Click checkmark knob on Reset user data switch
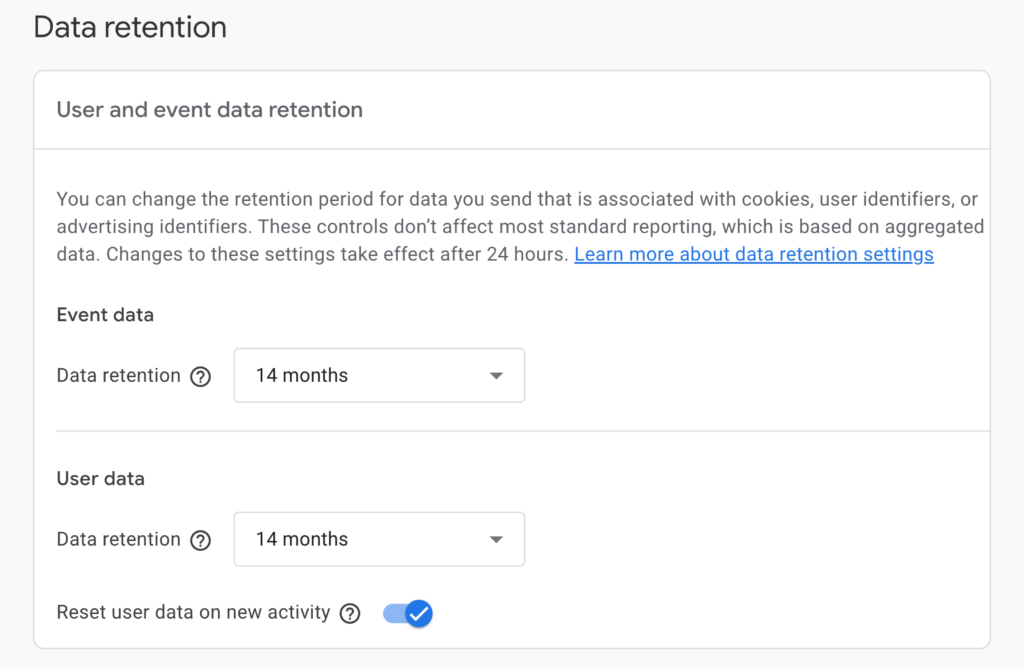 pos(418,613)
